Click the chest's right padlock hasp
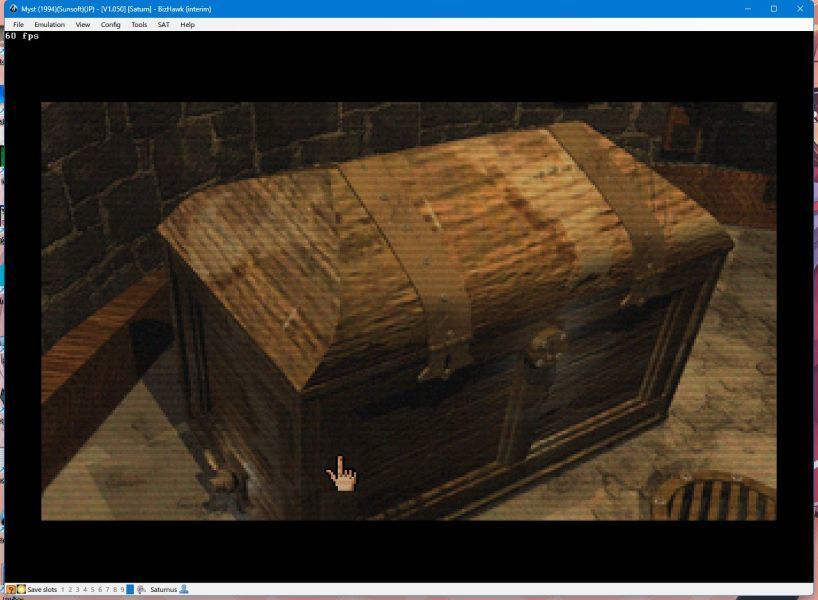The image size is (818, 600). pyautogui.click(x=546, y=347)
